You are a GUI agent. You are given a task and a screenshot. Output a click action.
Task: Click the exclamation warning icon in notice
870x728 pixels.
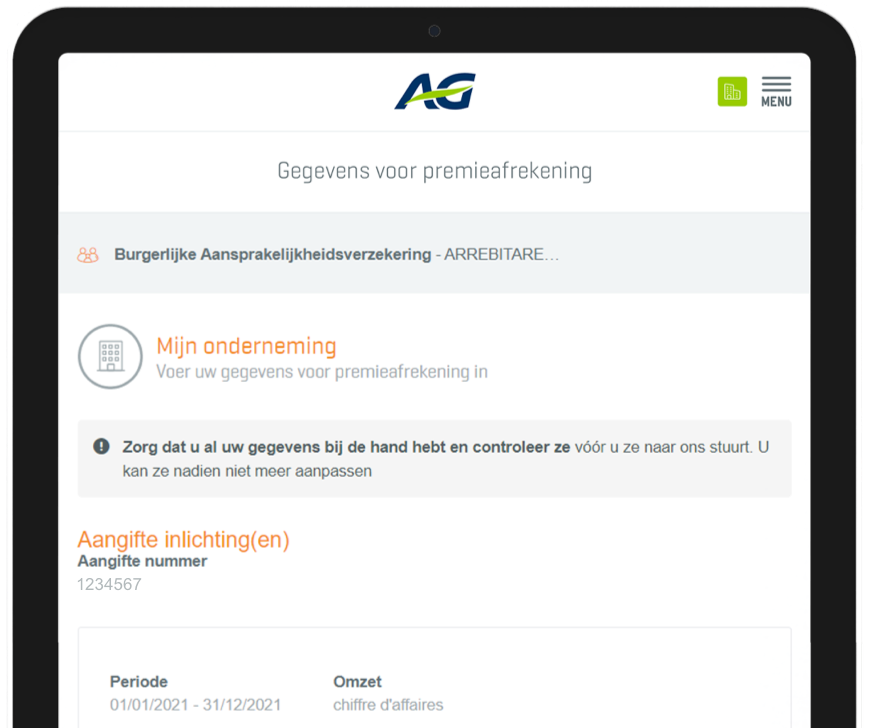coord(101,447)
